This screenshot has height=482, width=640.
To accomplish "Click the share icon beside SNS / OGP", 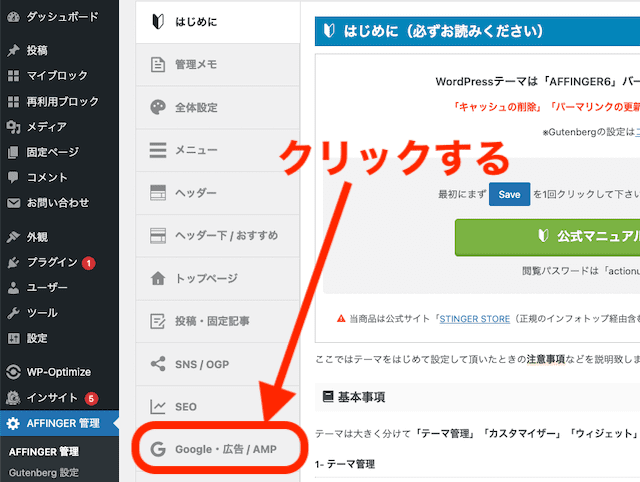I will click(158, 364).
